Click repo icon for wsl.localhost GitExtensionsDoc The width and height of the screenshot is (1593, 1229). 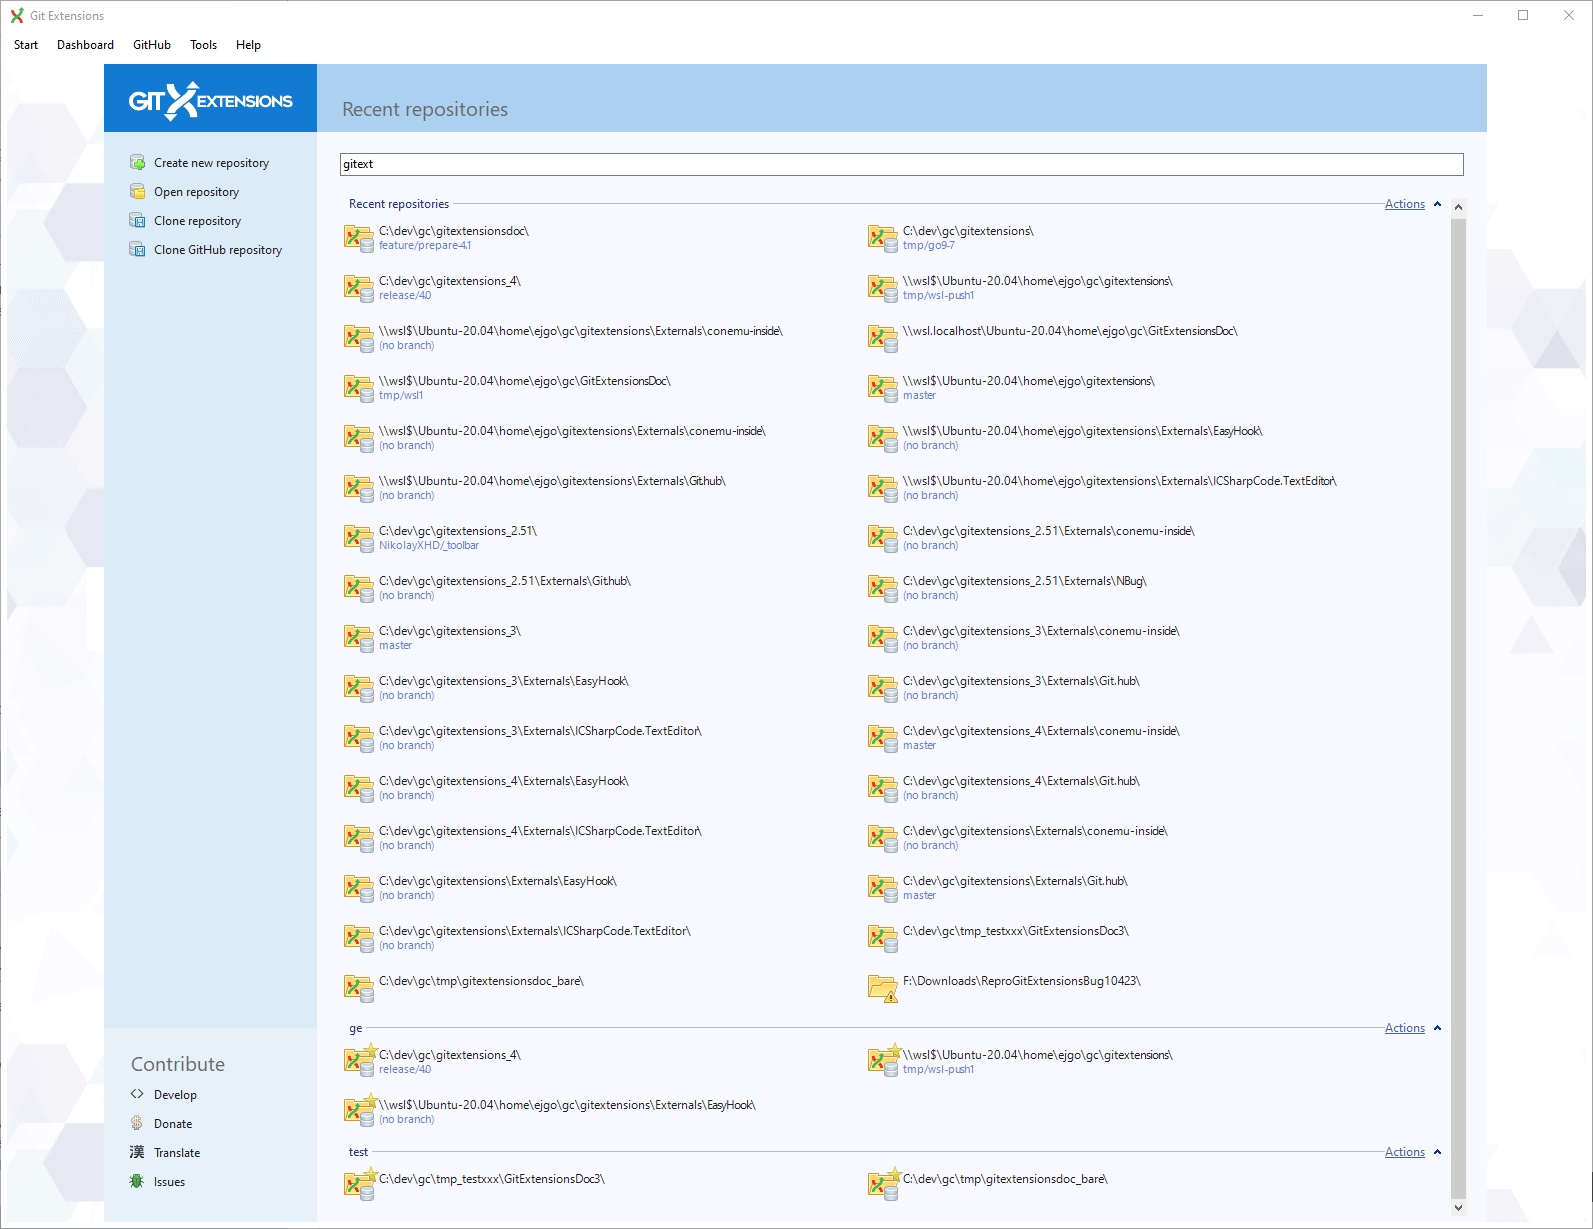click(883, 338)
